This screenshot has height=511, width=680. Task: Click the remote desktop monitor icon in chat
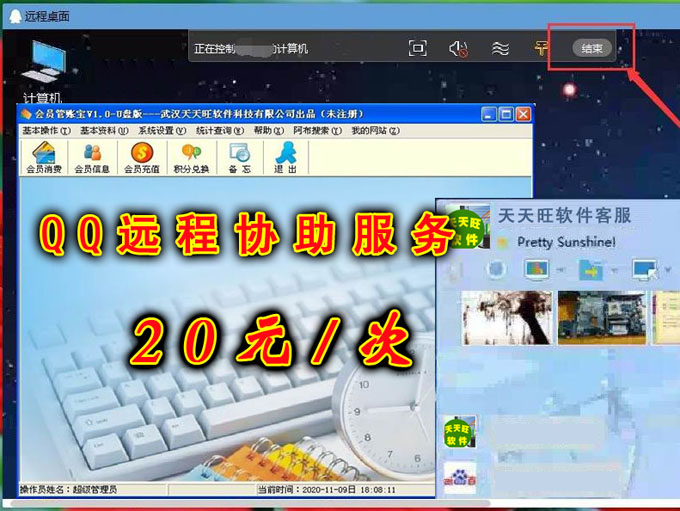(645, 269)
